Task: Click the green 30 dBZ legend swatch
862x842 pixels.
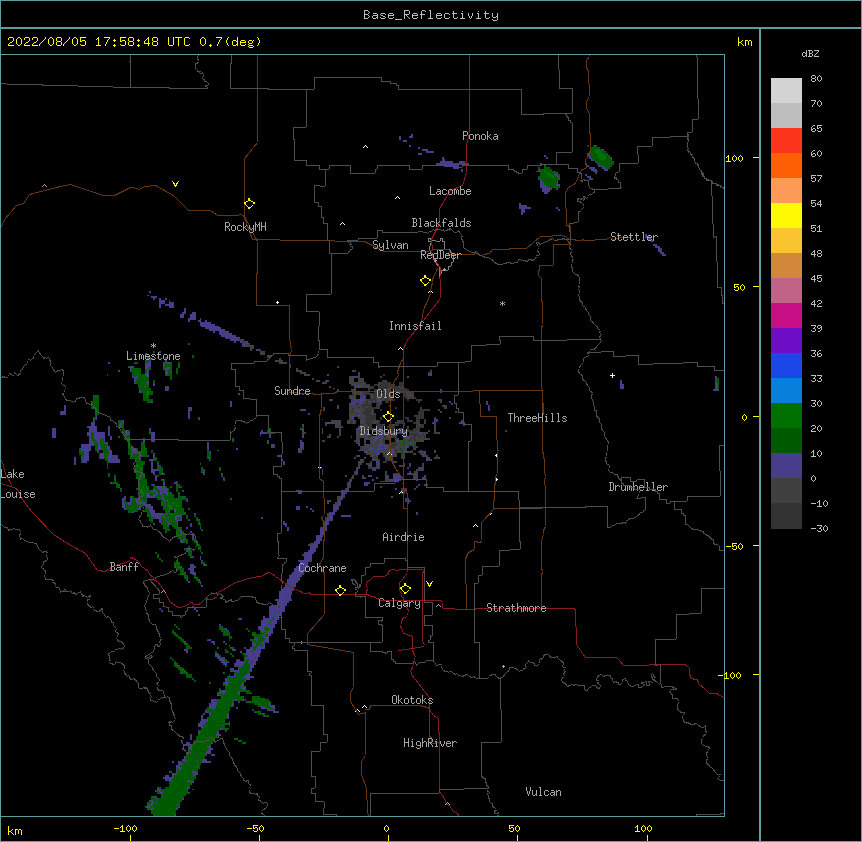Action: (786, 416)
